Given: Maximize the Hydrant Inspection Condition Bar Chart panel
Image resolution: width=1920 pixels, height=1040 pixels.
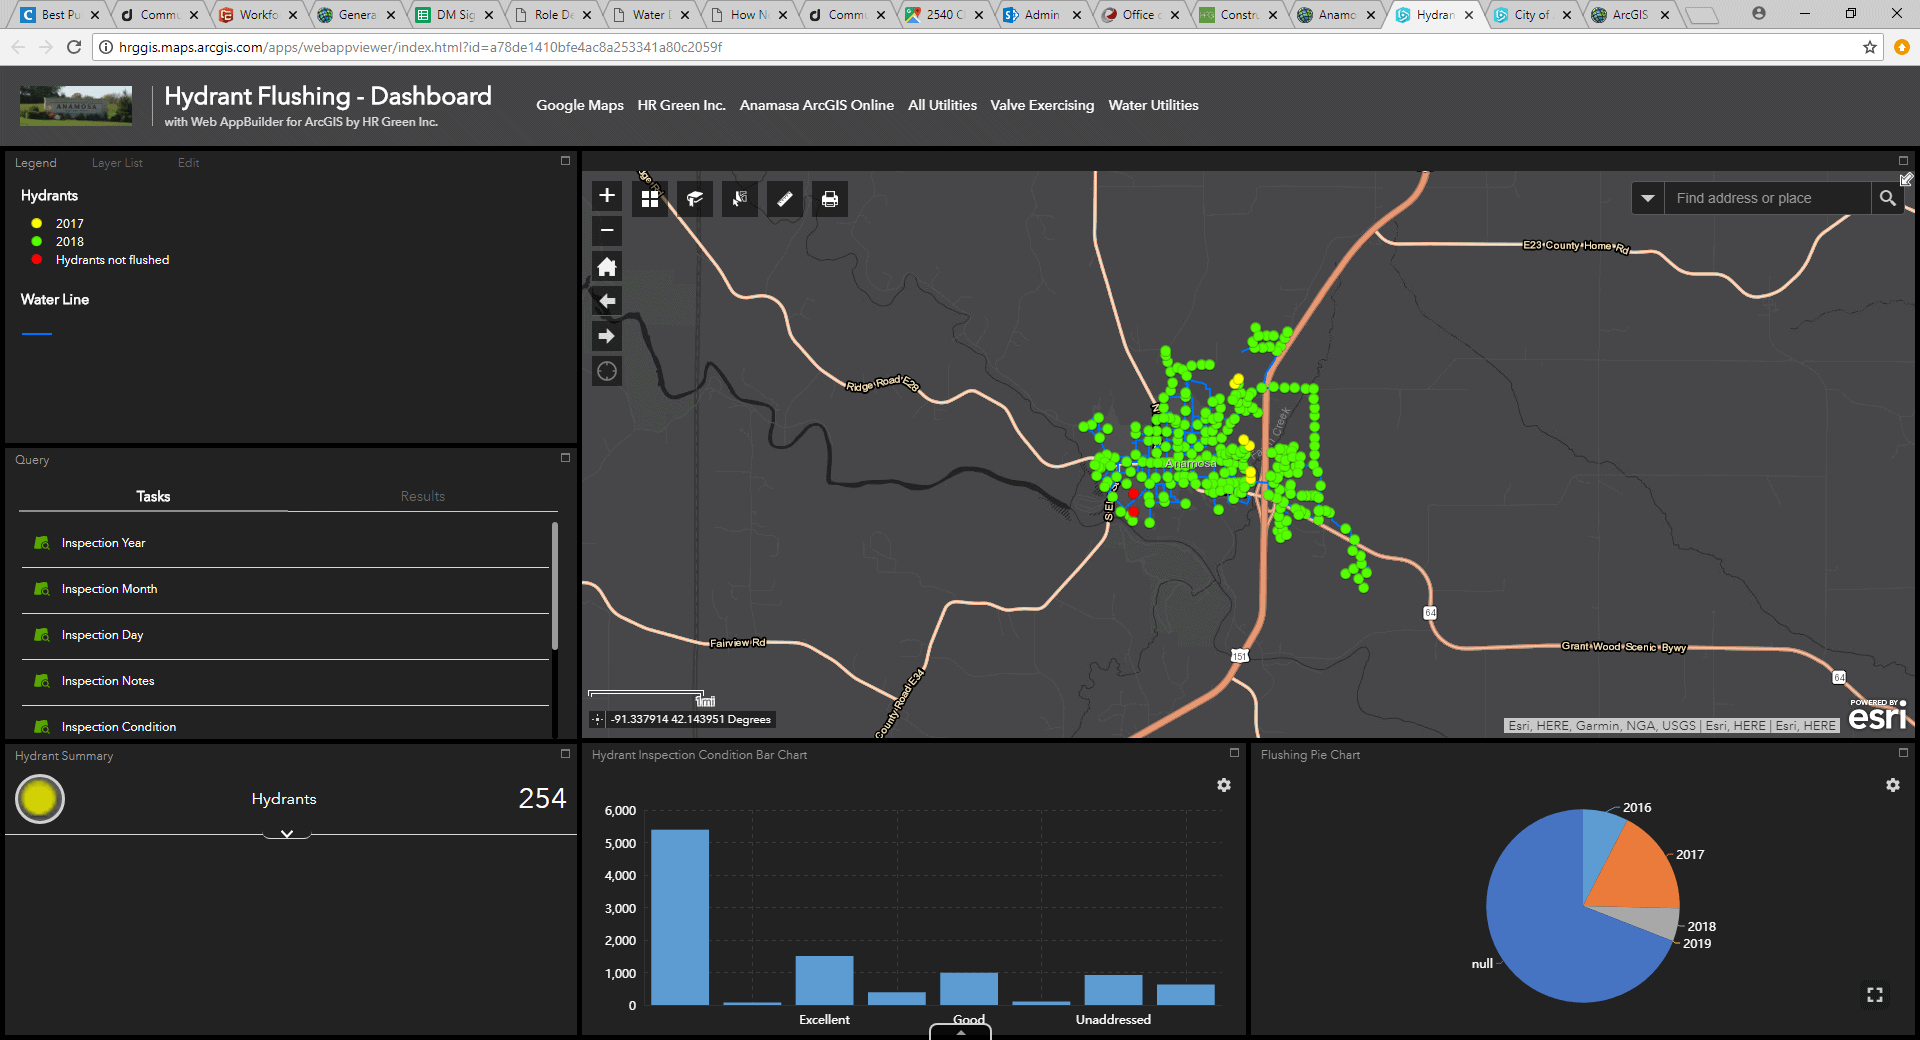Looking at the screenshot, I should coord(1234,753).
